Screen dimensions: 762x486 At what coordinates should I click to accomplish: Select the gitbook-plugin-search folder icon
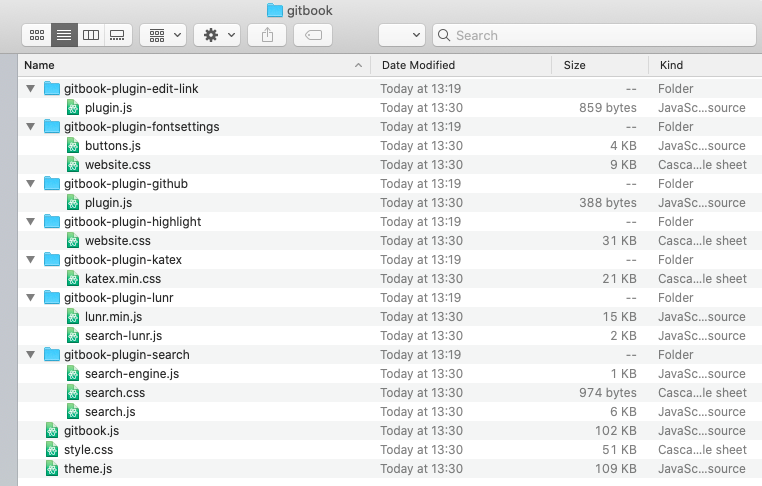(x=52, y=355)
